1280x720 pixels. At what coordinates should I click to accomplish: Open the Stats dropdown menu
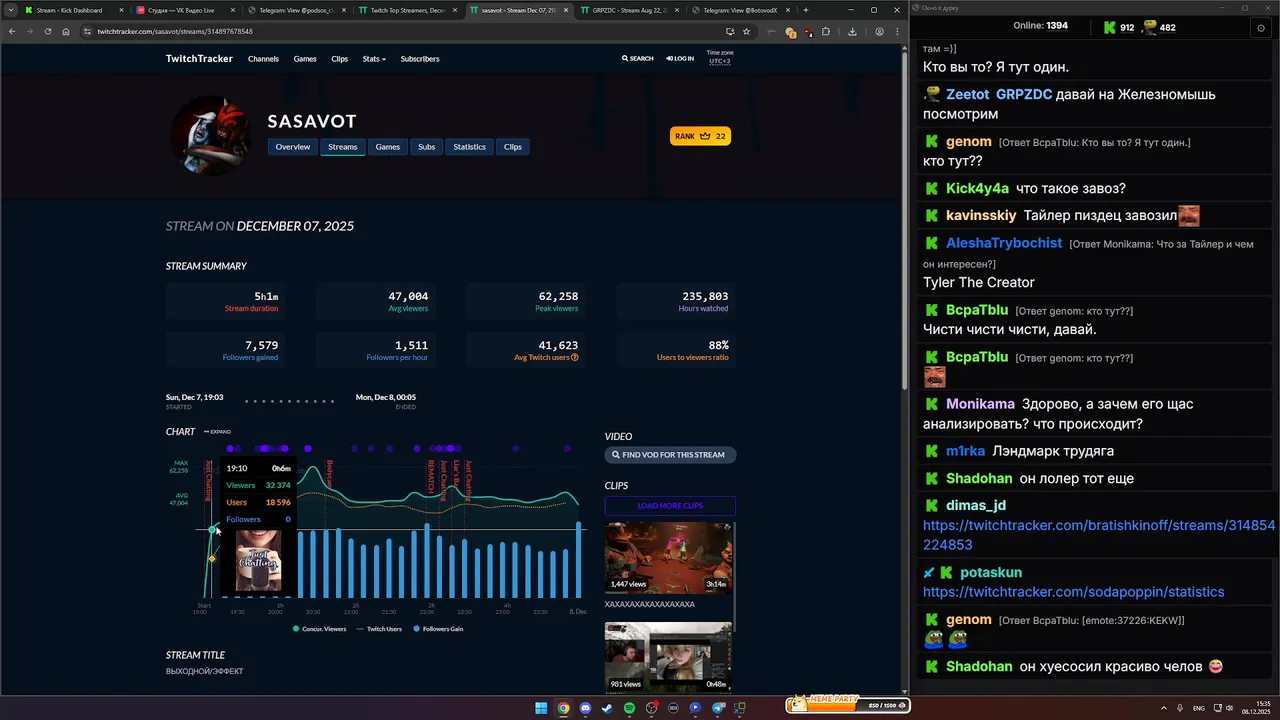[374, 59]
